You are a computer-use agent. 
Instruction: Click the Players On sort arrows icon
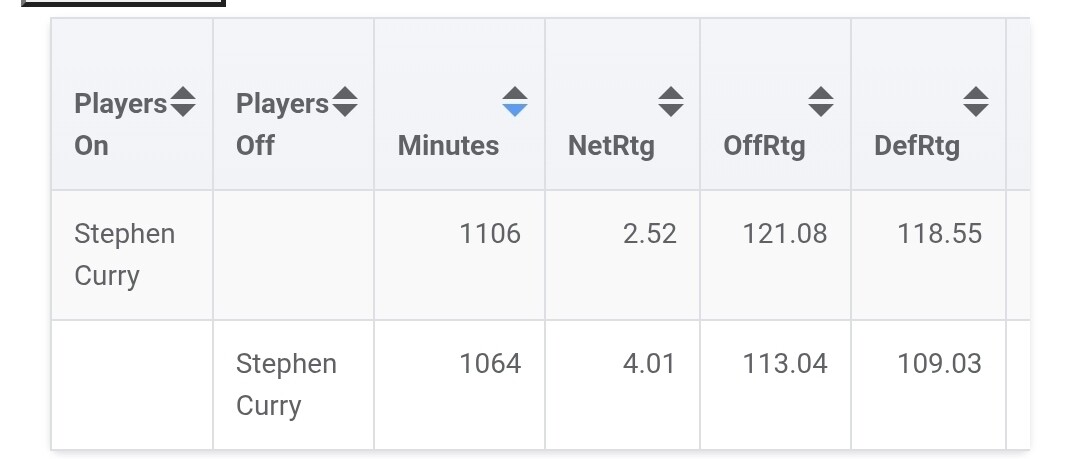coord(183,102)
